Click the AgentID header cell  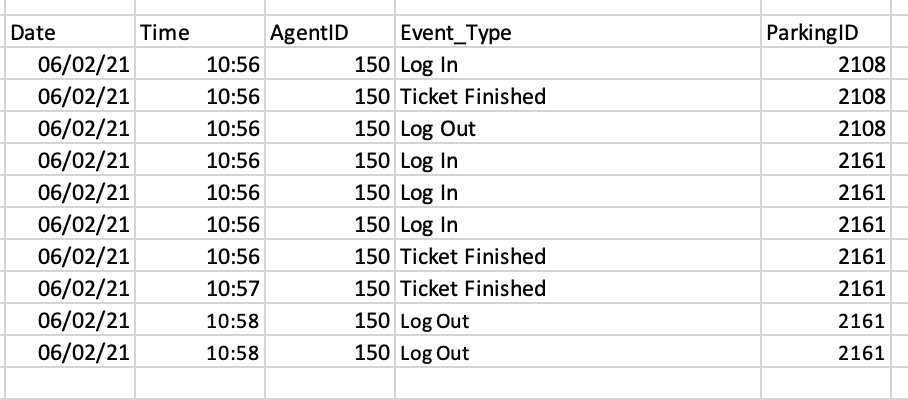coord(329,32)
